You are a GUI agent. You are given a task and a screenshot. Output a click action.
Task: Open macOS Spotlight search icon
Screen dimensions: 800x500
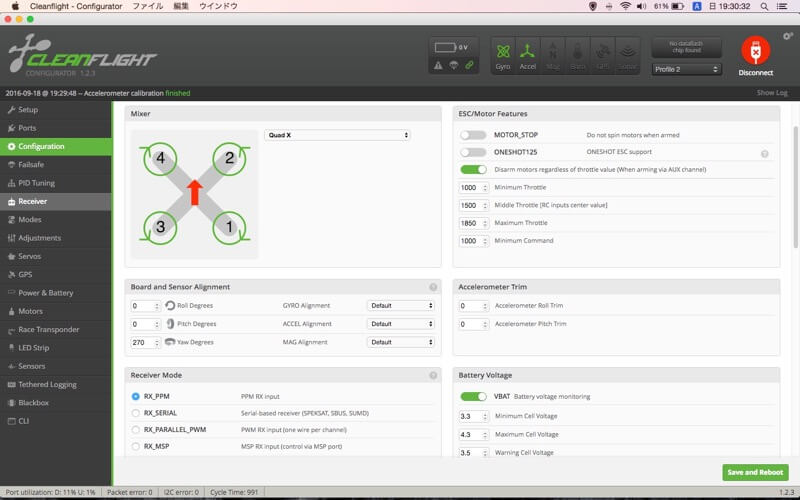tap(764, 6)
